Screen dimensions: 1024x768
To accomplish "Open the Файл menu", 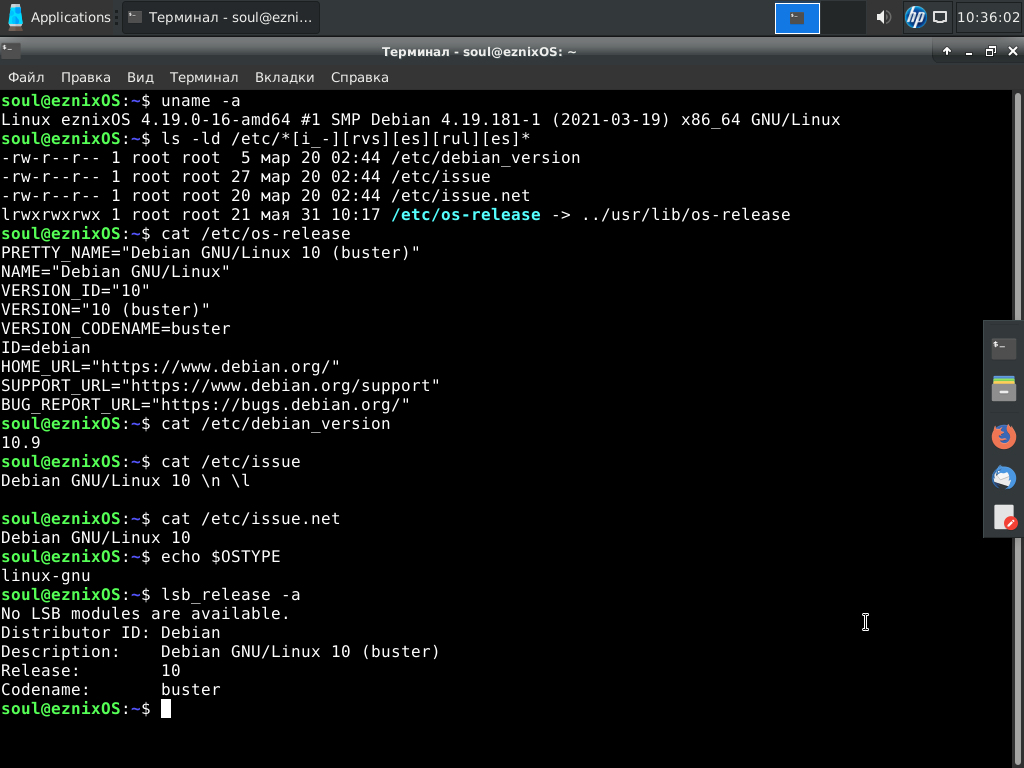I will pyautogui.click(x=26, y=77).
